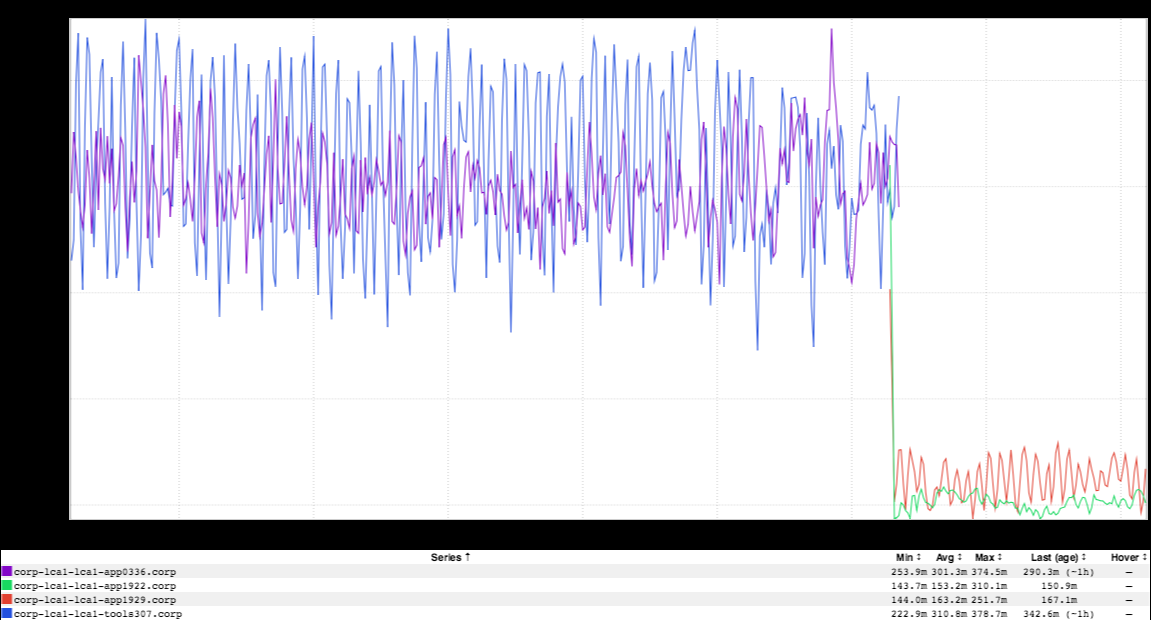Screen dimensions: 1151x620
Task: Sort legend by Max column
Action: pos(988,557)
